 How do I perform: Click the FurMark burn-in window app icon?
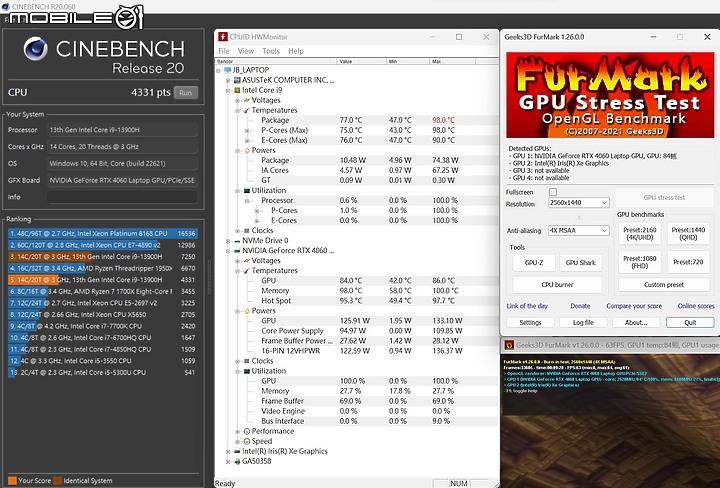[509, 345]
